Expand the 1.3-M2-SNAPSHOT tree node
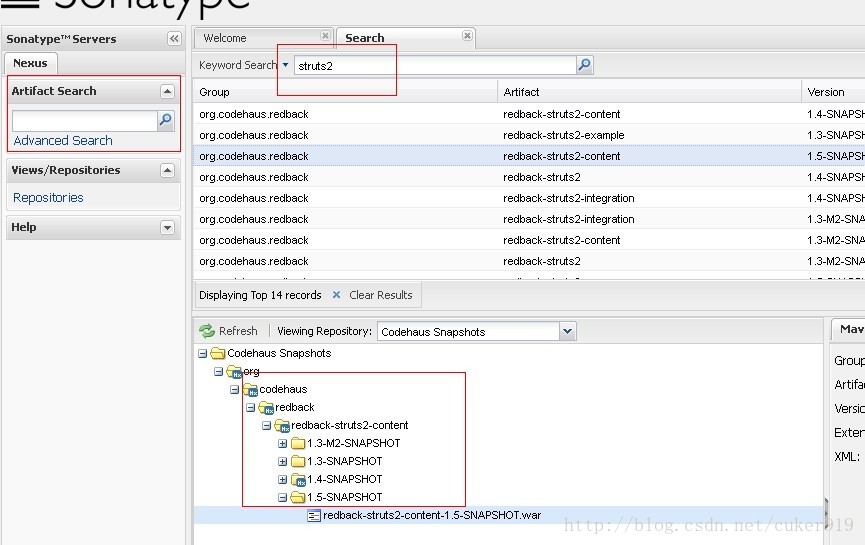The width and height of the screenshot is (865, 545). pyautogui.click(x=282, y=444)
